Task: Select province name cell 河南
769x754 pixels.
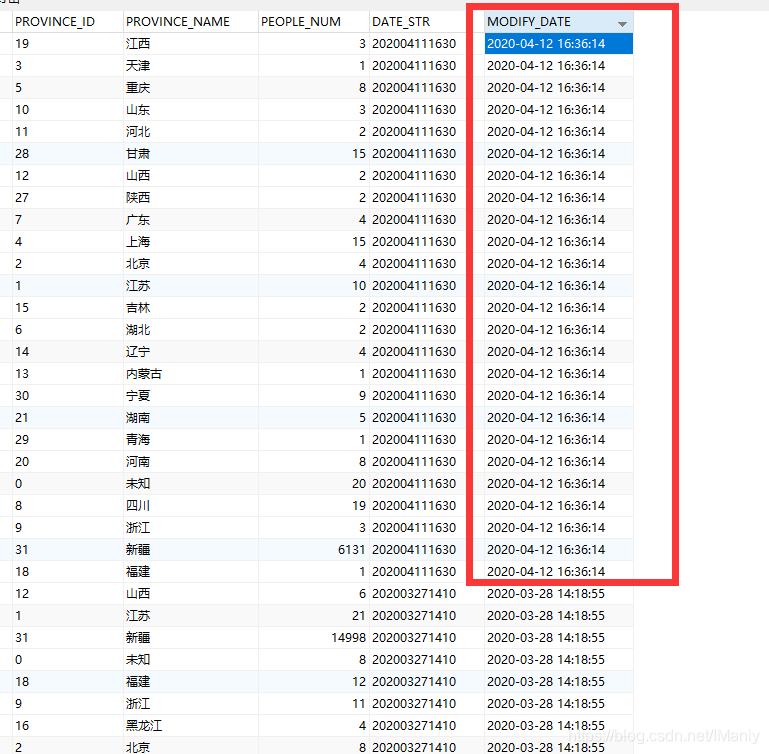Action: pyautogui.click(x=191, y=462)
